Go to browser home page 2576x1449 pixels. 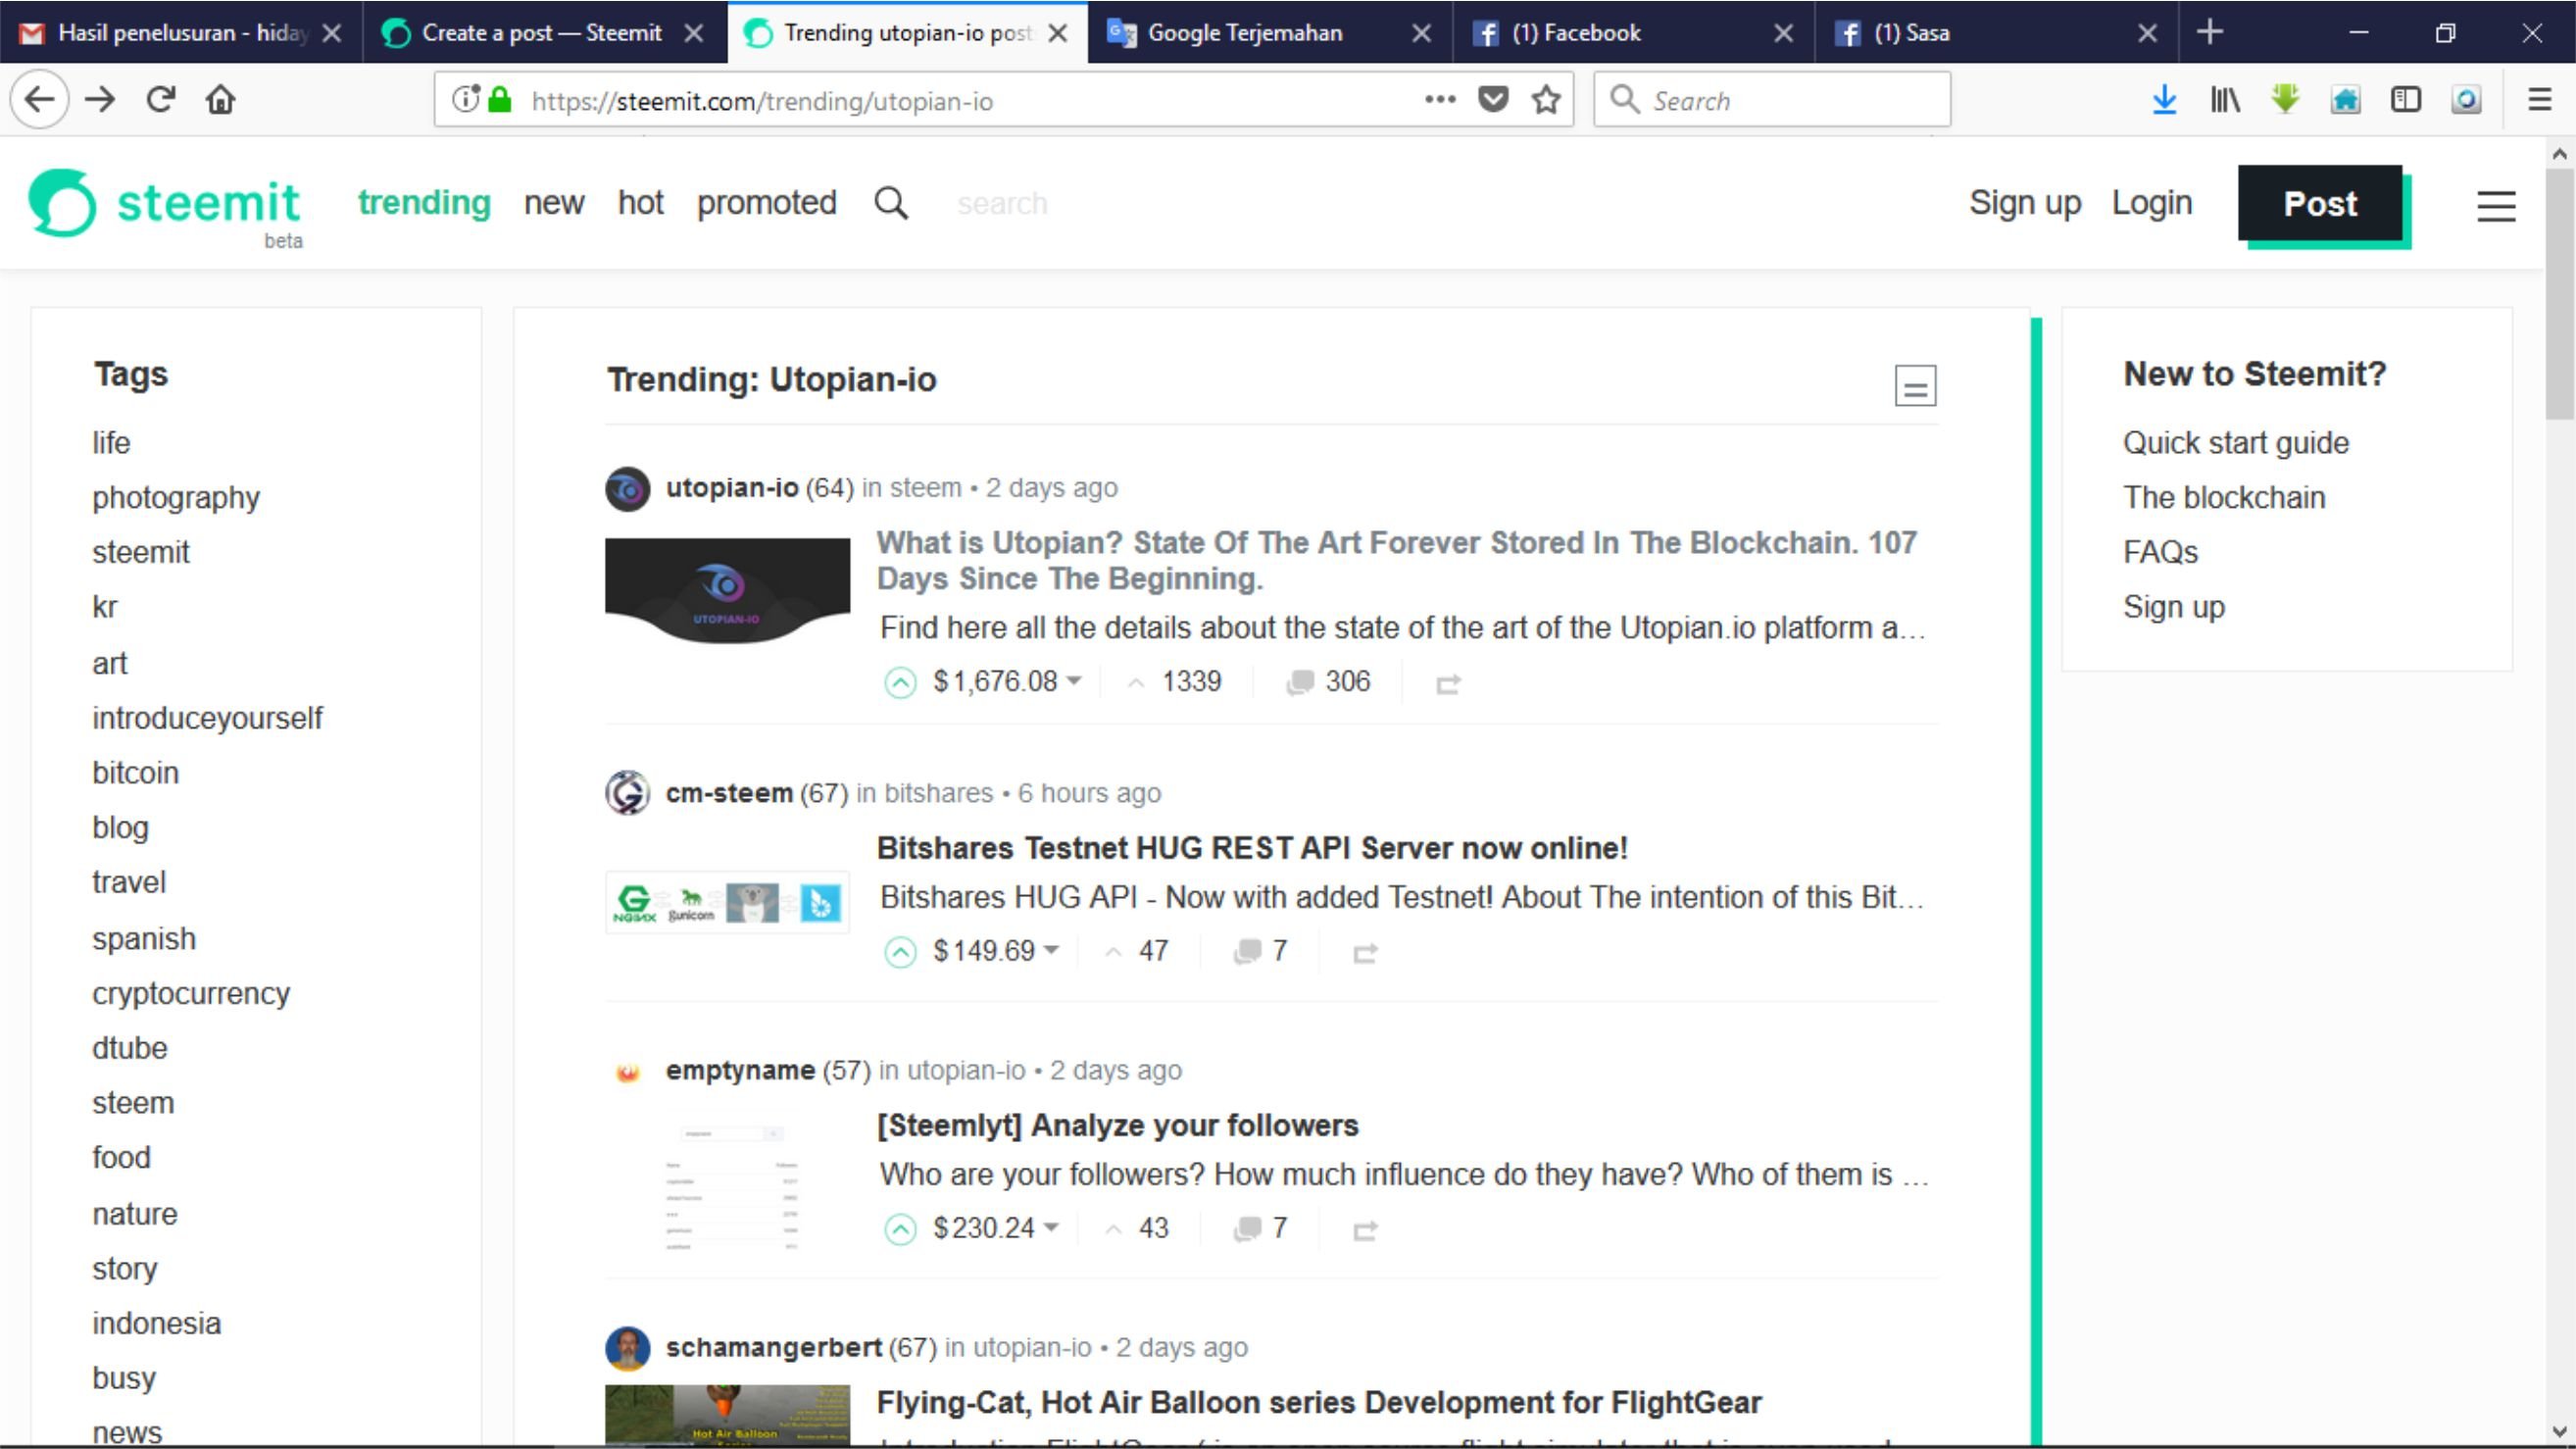220,99
